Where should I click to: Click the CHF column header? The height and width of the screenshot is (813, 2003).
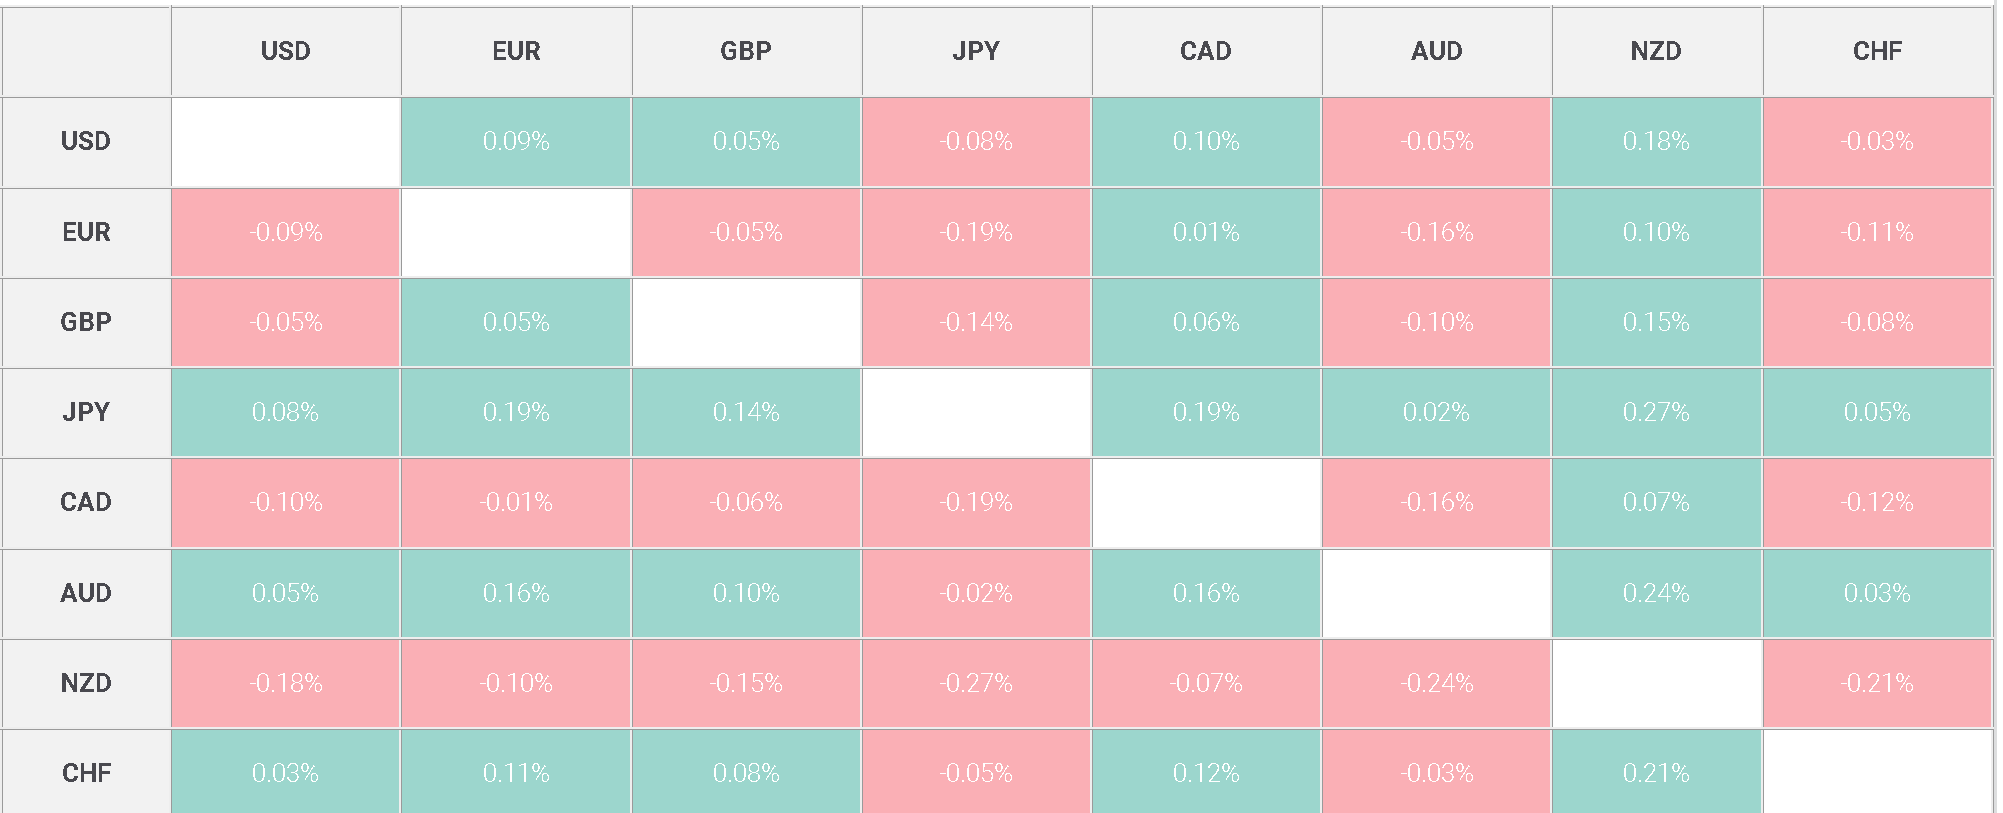point(1877,51)
